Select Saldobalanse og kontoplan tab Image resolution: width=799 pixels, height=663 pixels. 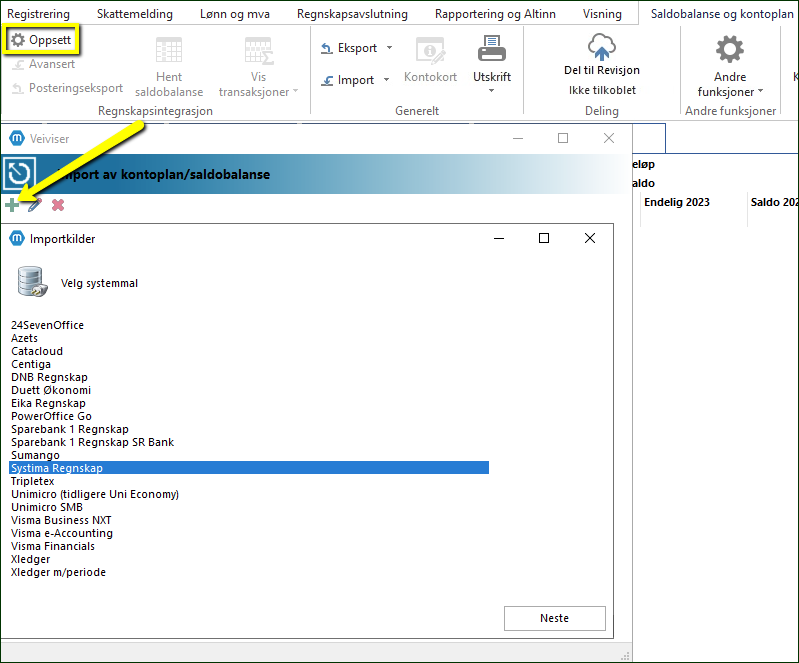[x=722, y=14]
